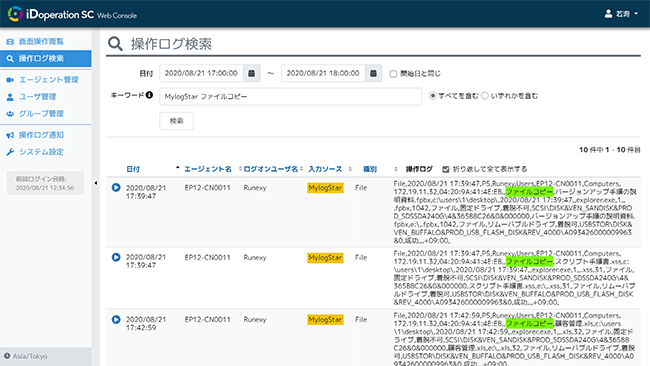Click the magnifier icon in 操作ログ検索 sidebar item
Screen dimensions: 650x366
[10, 59]
